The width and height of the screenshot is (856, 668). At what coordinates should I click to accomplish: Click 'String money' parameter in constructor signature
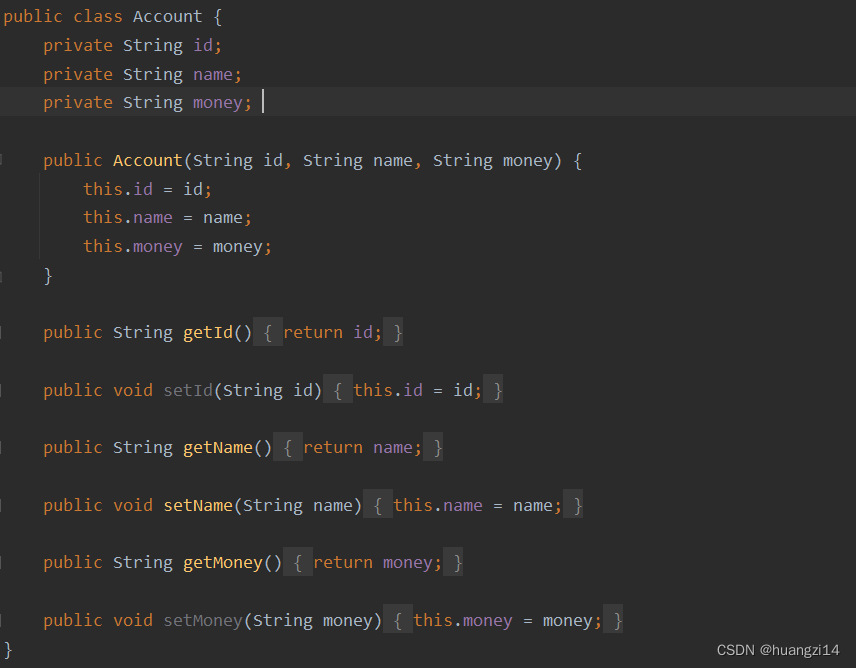493,160
